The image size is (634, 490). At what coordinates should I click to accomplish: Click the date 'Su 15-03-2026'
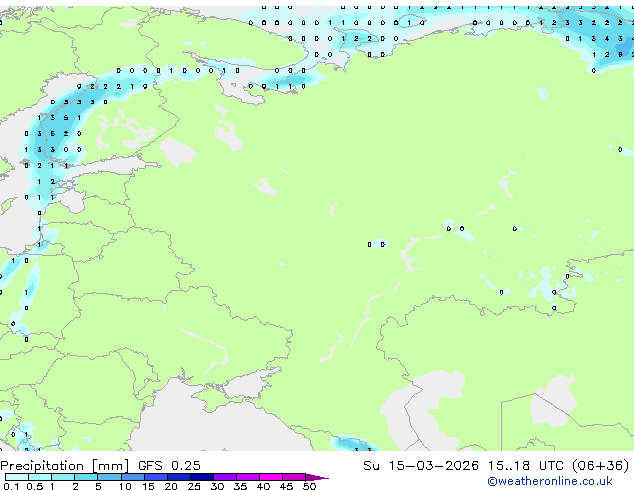click(421, 466)
